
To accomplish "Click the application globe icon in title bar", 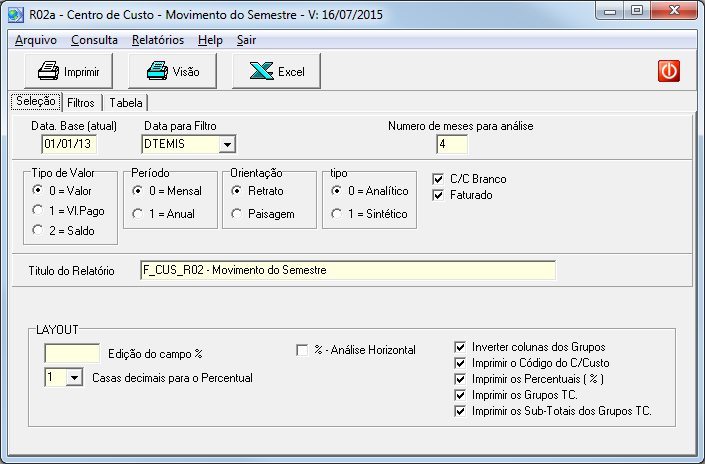I will pyautogui.click(x=16, y=14).
